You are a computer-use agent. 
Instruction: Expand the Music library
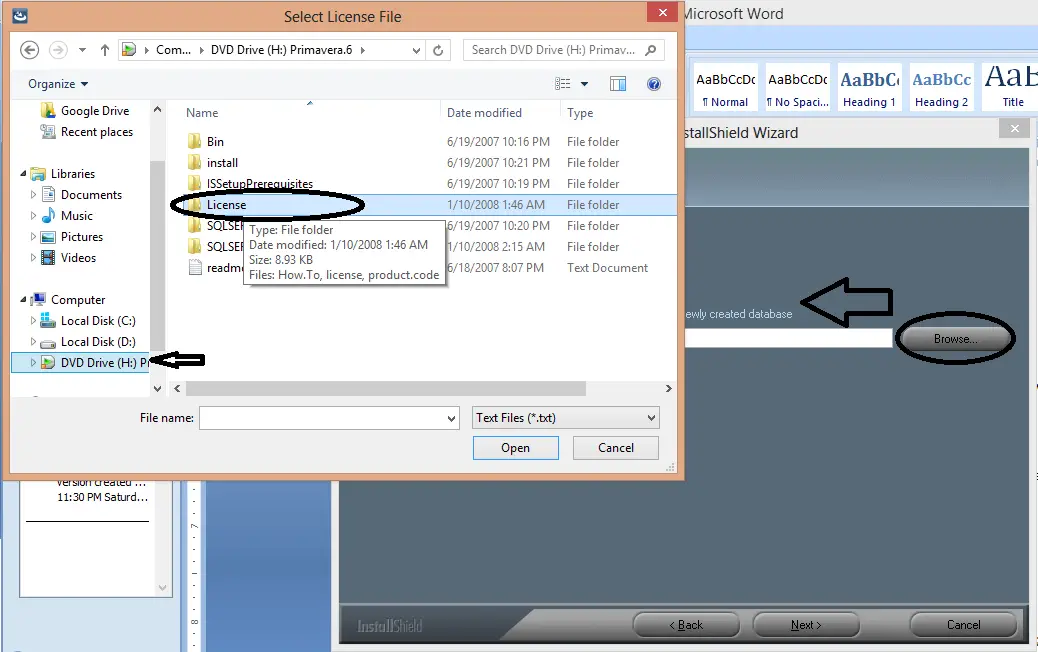(33, 216)
